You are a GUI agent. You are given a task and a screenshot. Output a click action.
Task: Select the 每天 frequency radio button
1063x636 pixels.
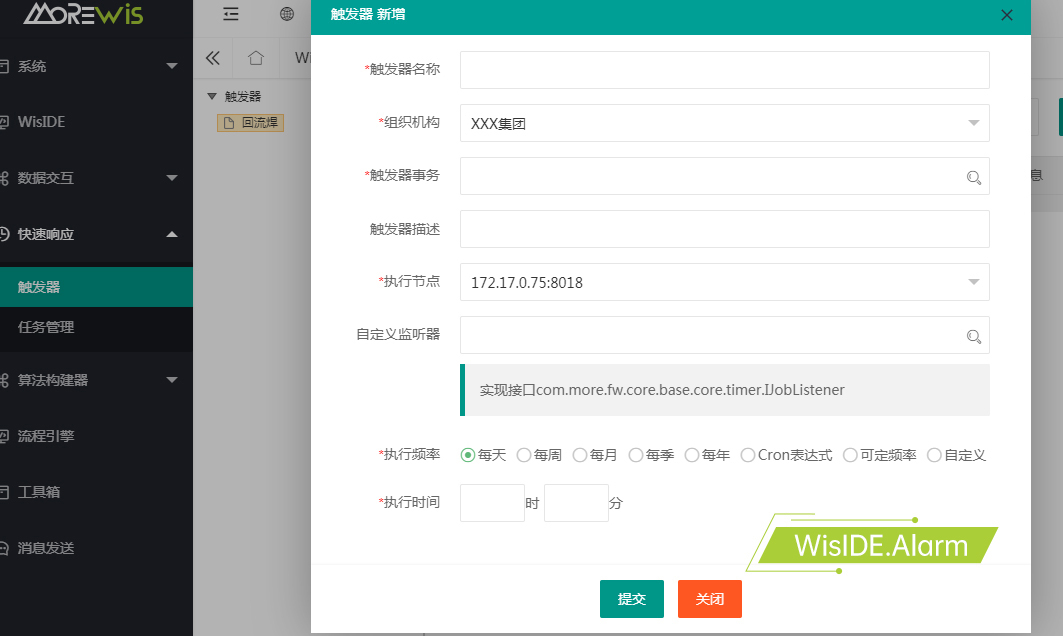tap(467, 455)
